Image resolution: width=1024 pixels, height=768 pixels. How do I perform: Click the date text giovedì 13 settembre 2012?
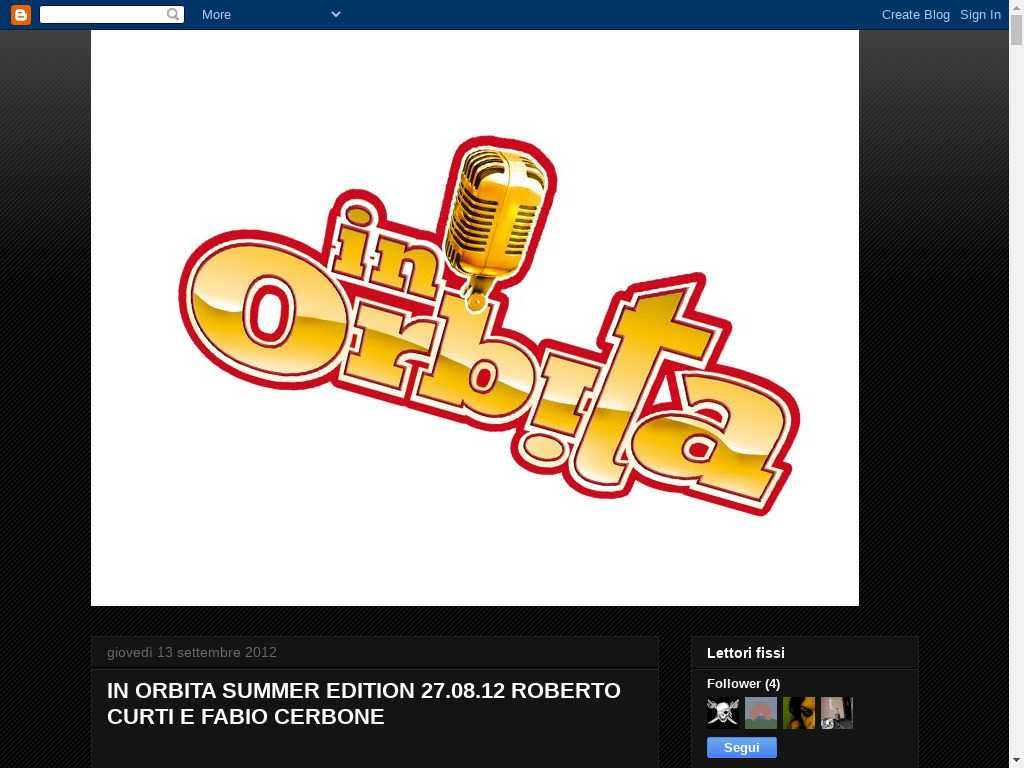[x=192, y=652]
